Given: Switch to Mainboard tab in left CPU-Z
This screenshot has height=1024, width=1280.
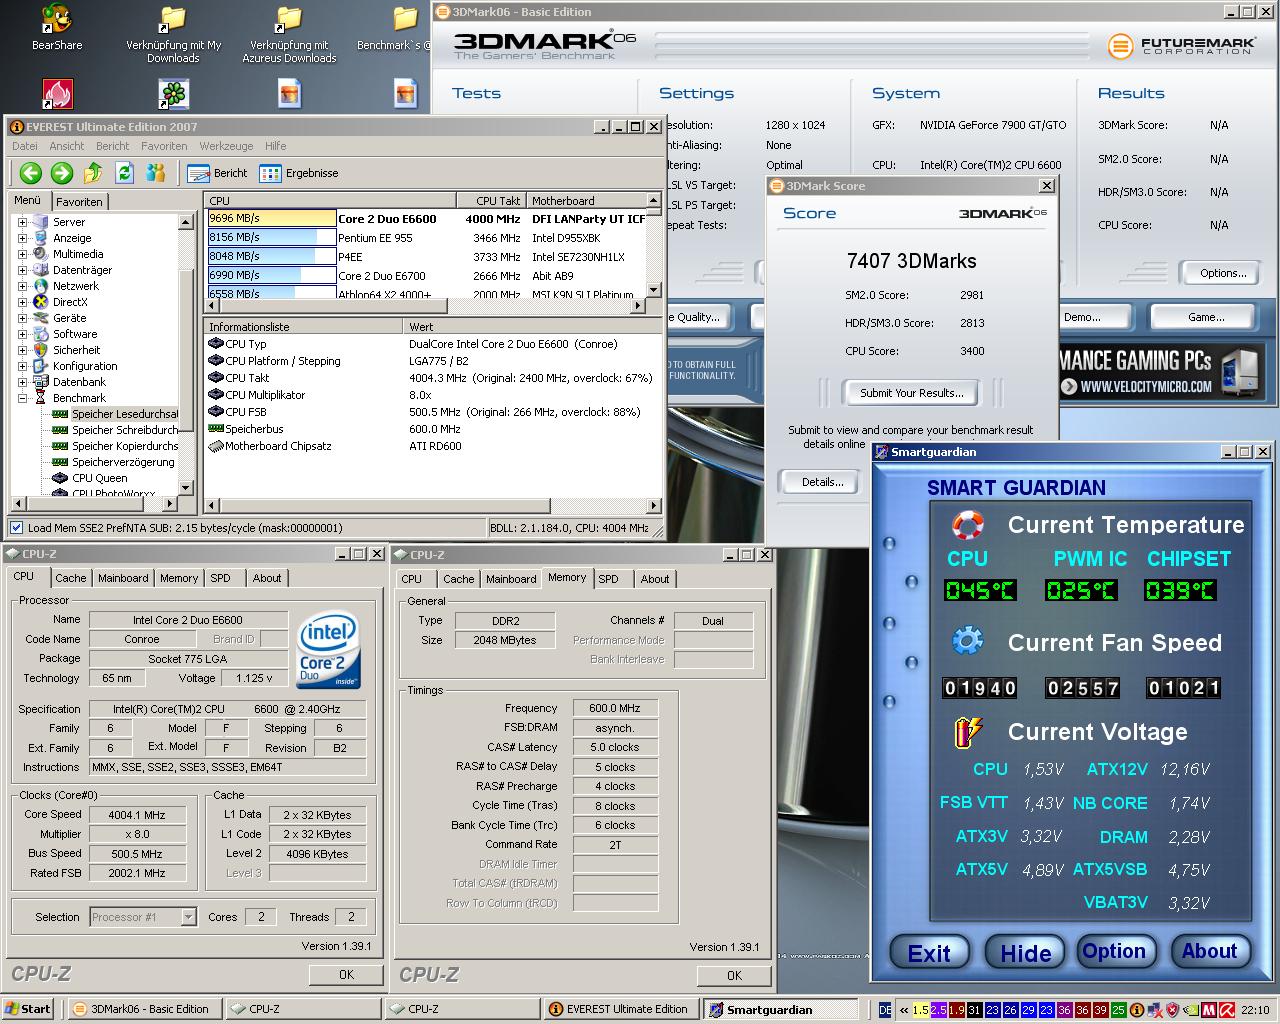Looking at the screenshot, I should pyautogui.click(x=123, y=578).
